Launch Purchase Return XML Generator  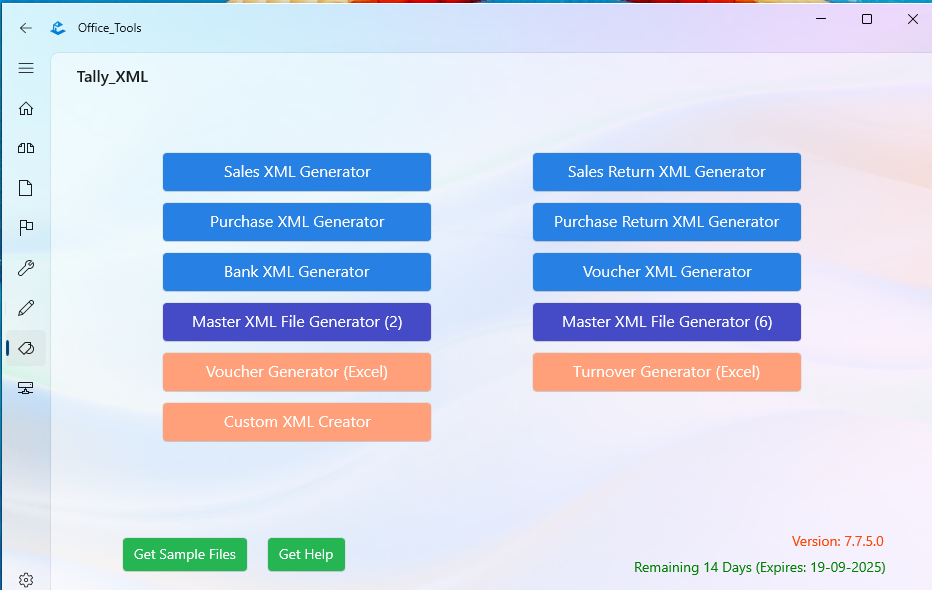[x=666, y=222]
